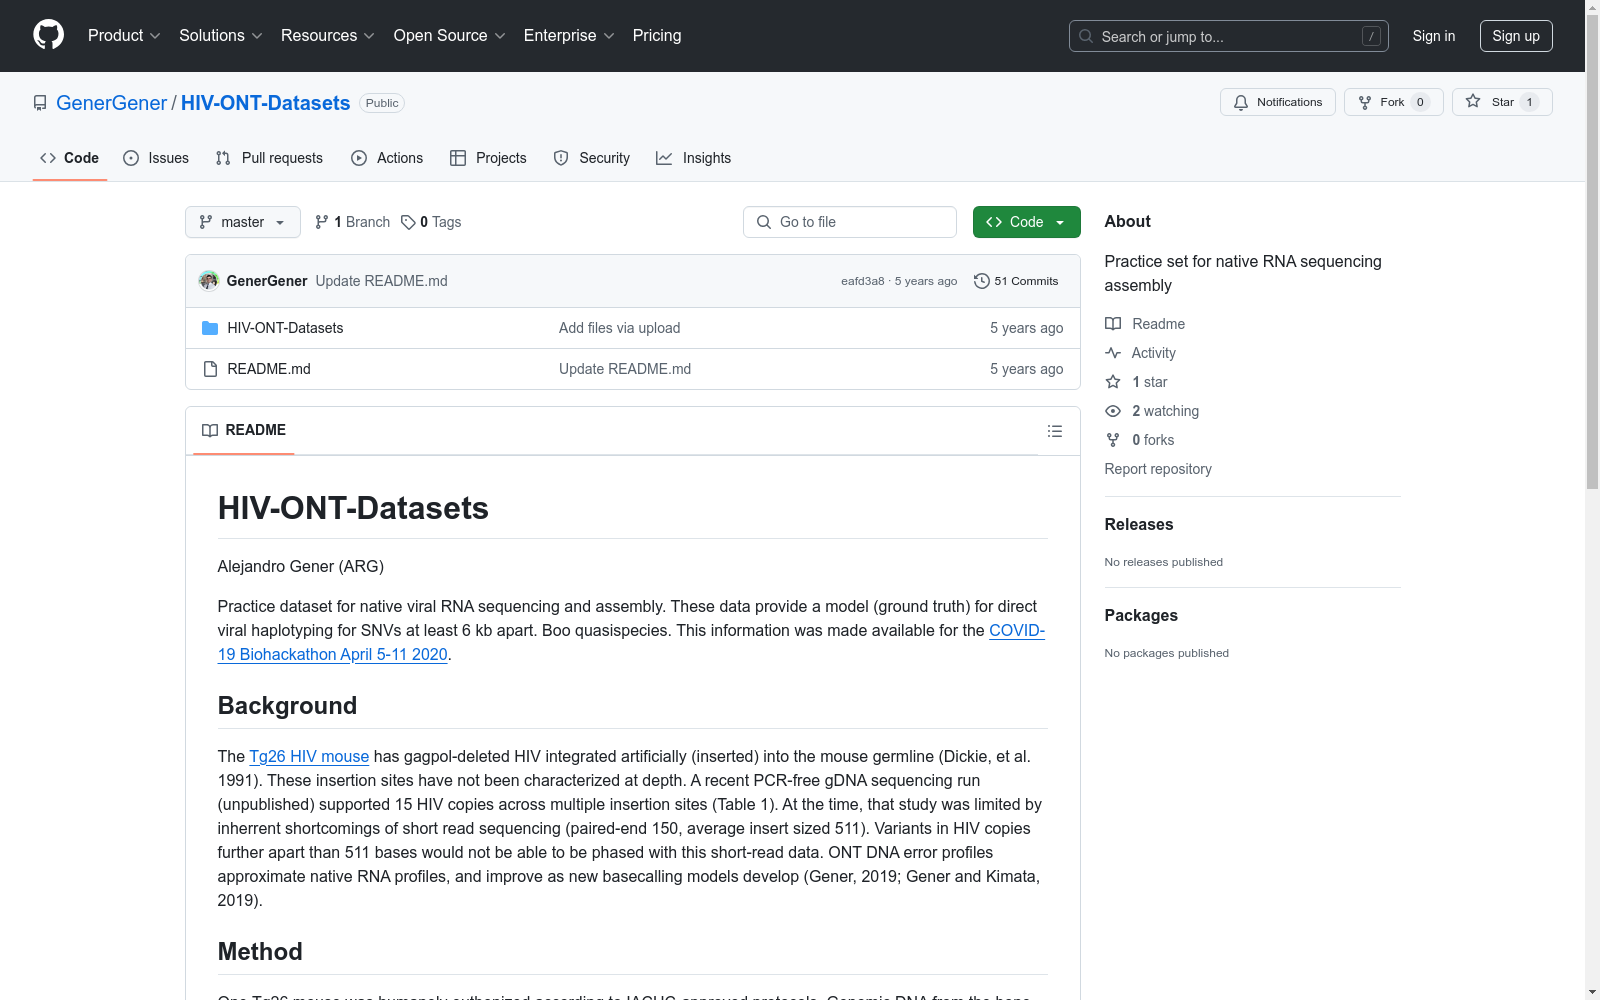Click the GenerGener avatar image
1600x1000 pixels.
click(x=209, y=281)
